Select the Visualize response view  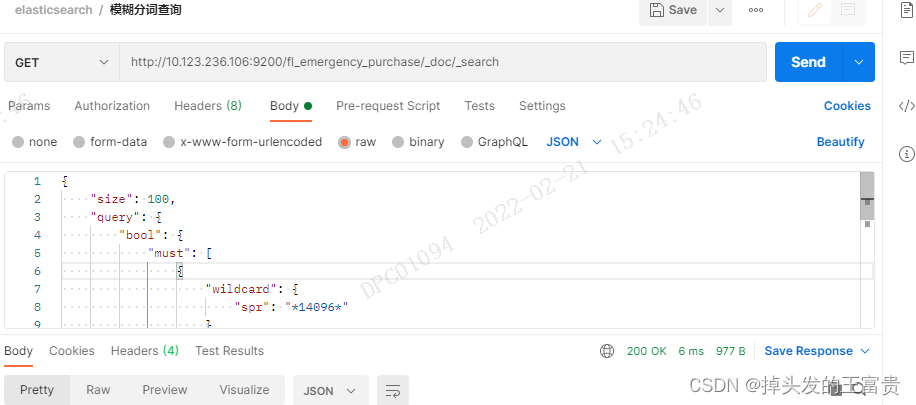point(244,390)
